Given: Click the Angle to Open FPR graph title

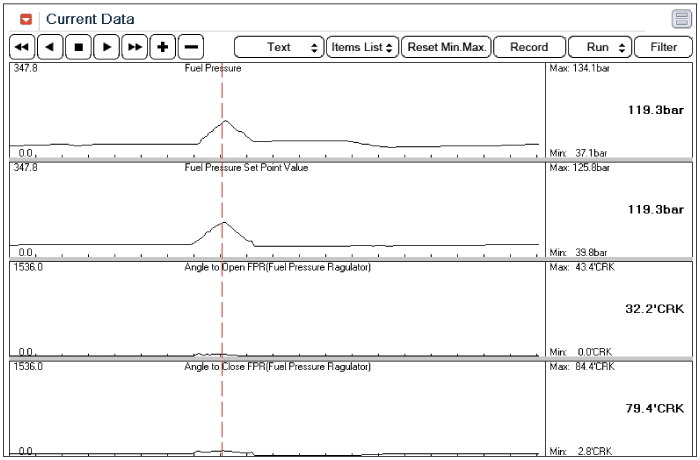Looking at the screenshot, I should click(x=277, y=268).
